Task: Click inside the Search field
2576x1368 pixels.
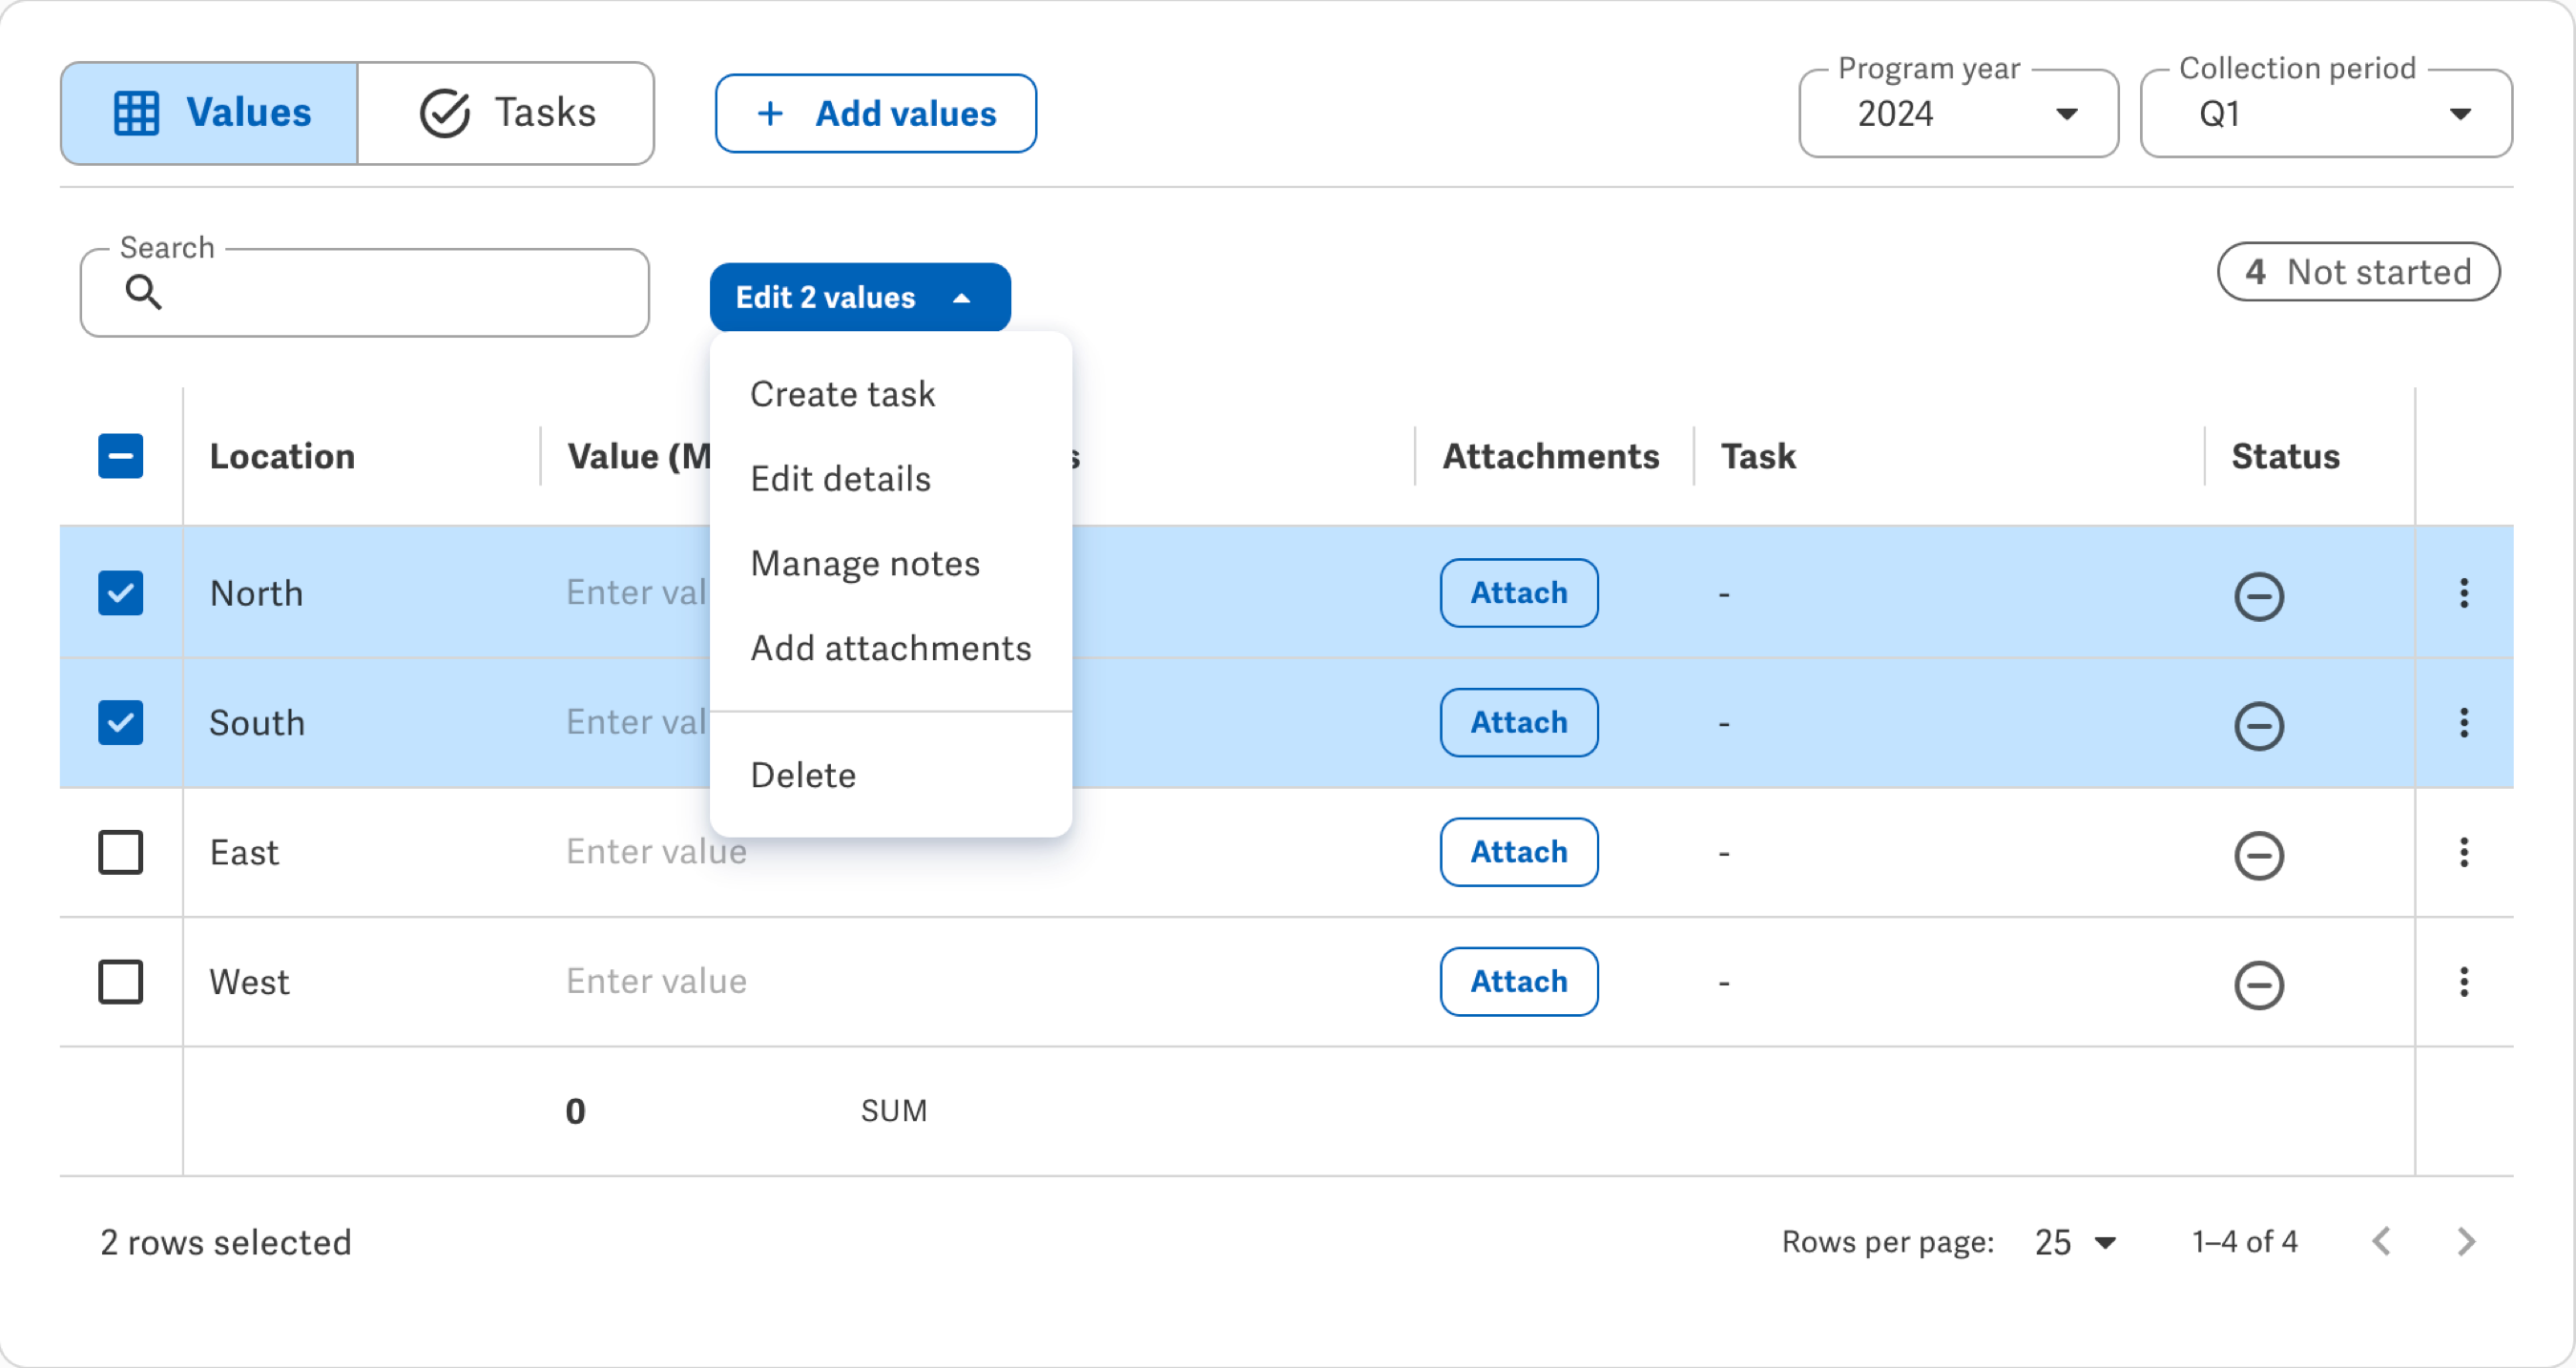Action: (x=380, y=292)
